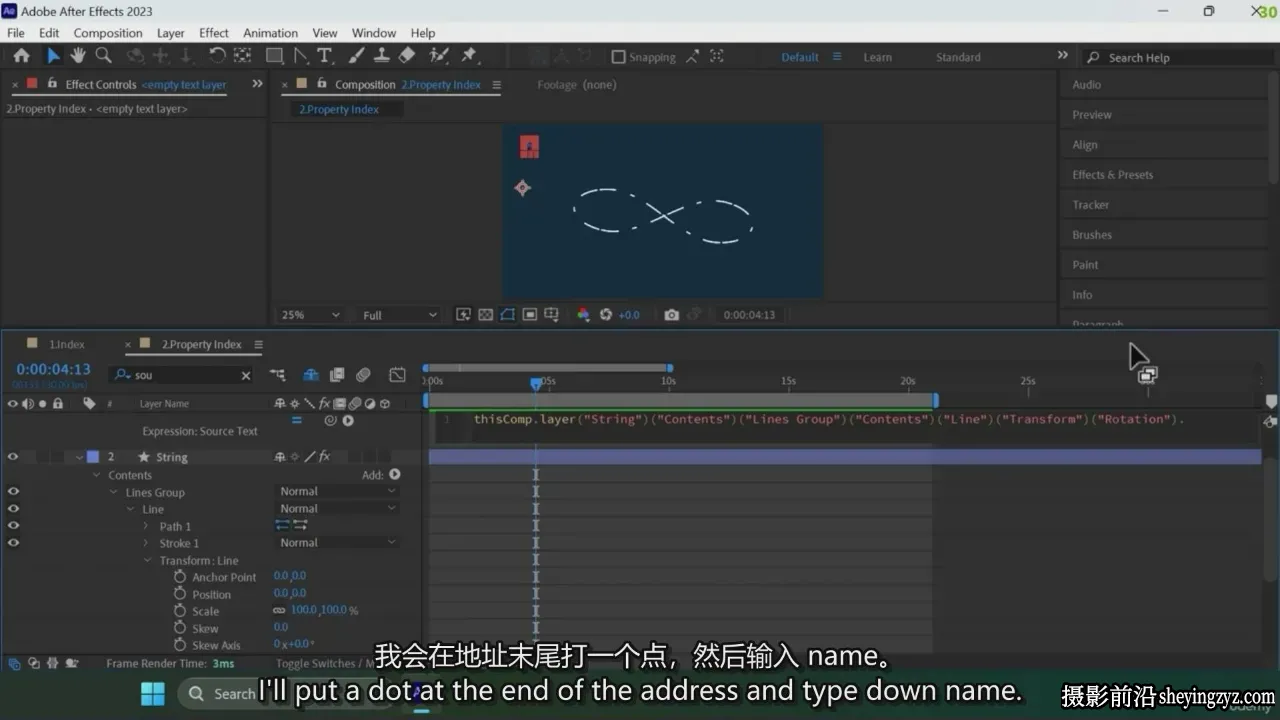This screenshot has width=1280, height=720.
Task: Hide the Path 1 eye
Action: click(x=13, y=526)
